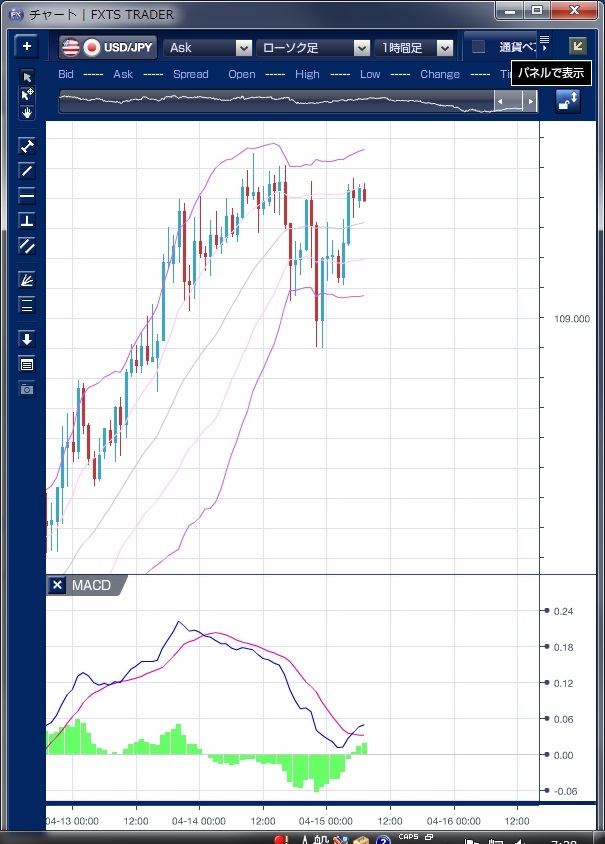Screen dimensions: 605x844
Task: Open the 1時間足 timeframe dropdown
Action: (415, 48)
